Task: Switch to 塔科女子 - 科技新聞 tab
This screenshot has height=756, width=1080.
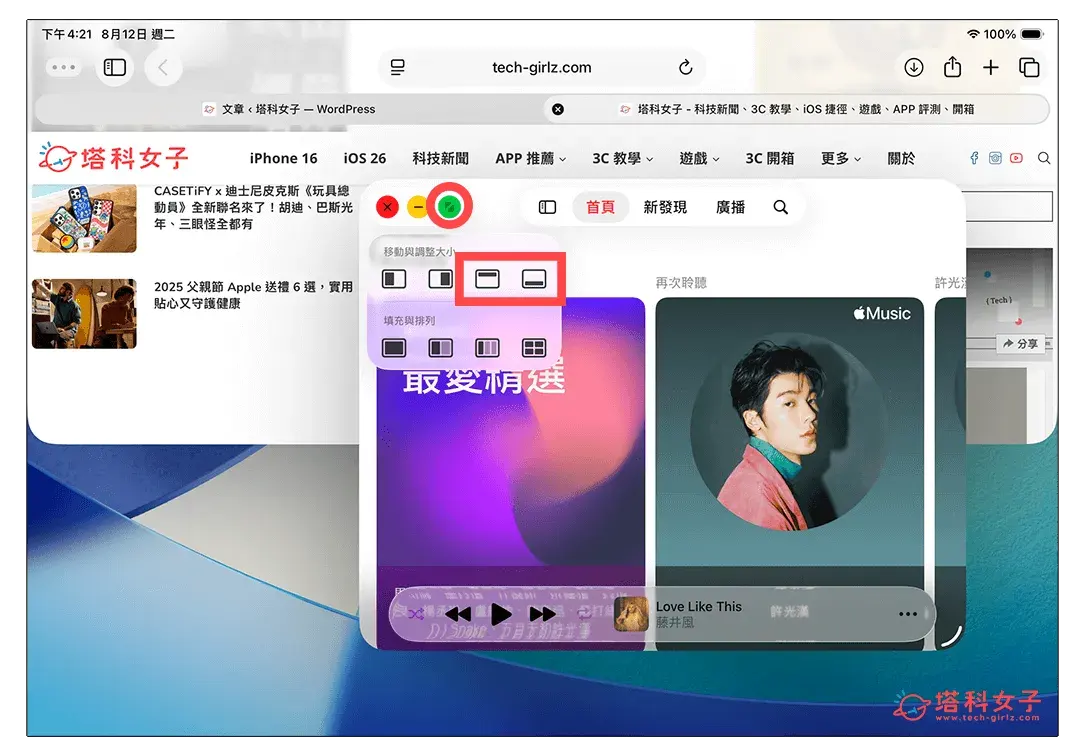Action: [798, 109]
